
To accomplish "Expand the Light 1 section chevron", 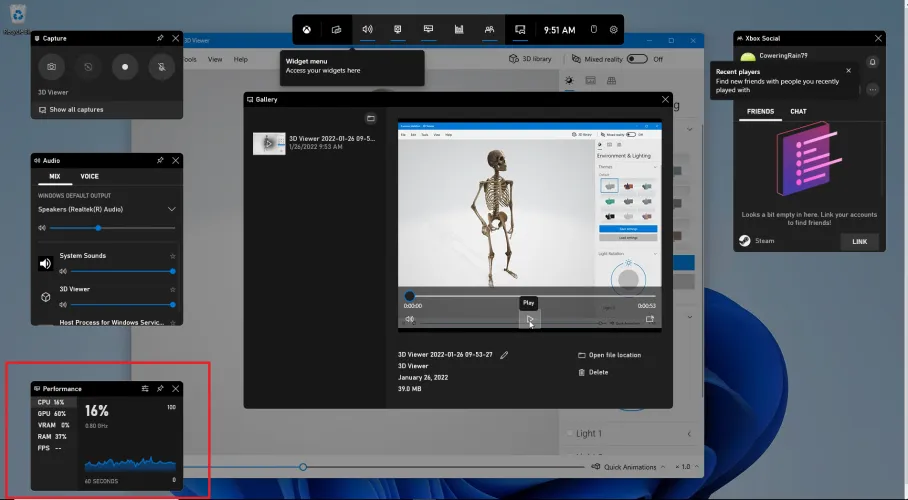I will pyautogui.click(x=689, y=433).
